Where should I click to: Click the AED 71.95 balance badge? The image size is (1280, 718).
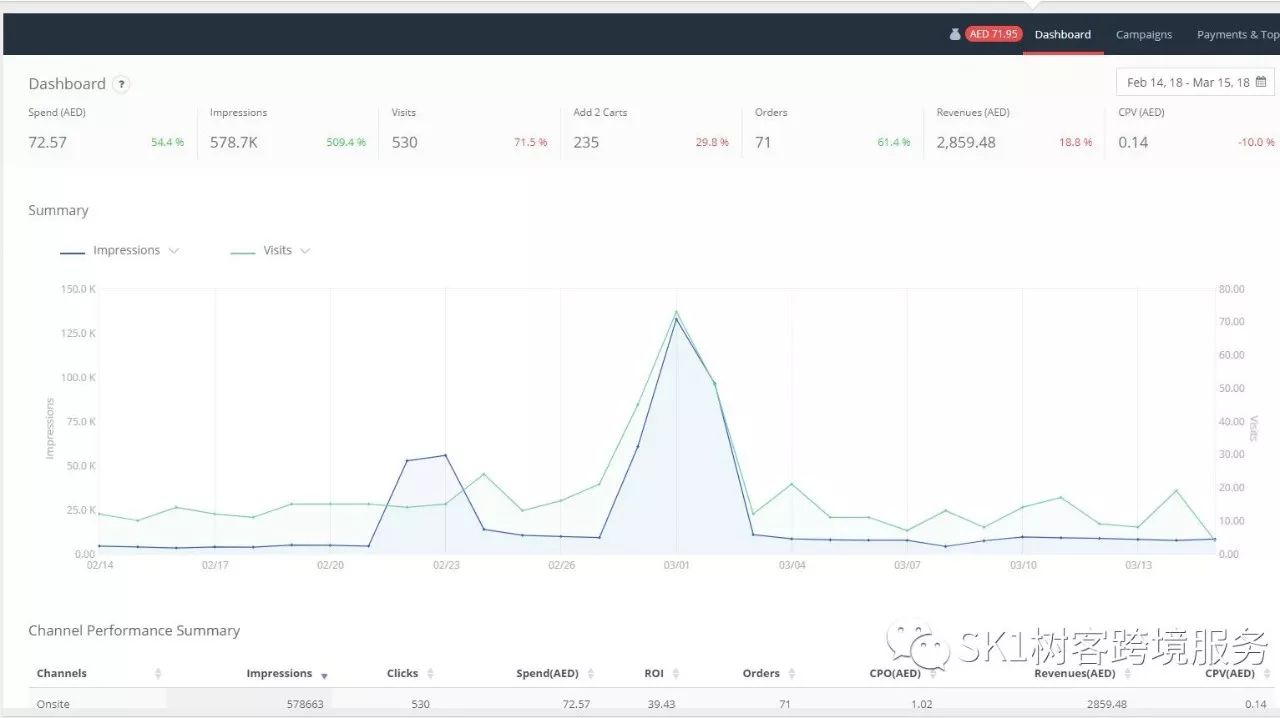[993, 34]
